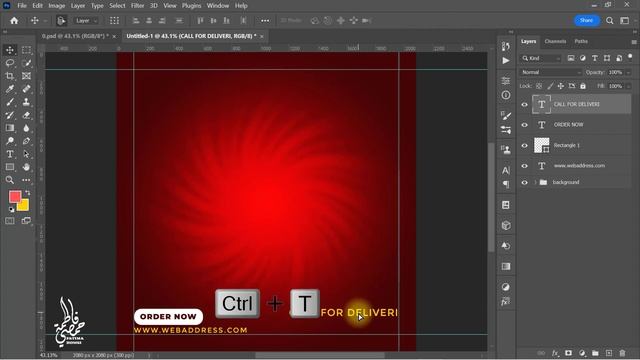Click the Home icon in options bar

(x=14, y=20)
